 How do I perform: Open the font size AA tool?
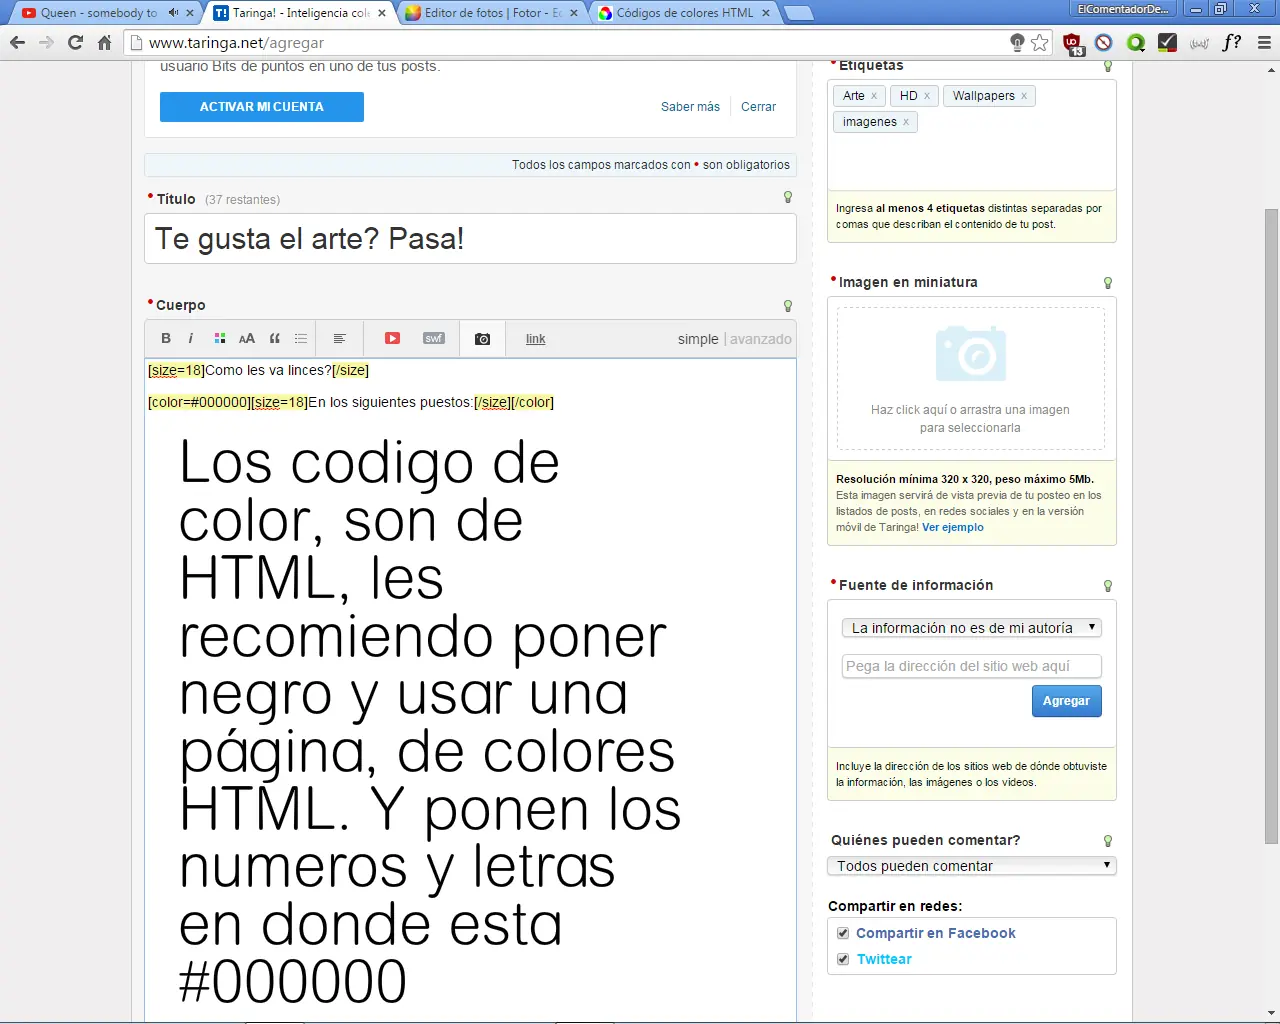(247, 338)
